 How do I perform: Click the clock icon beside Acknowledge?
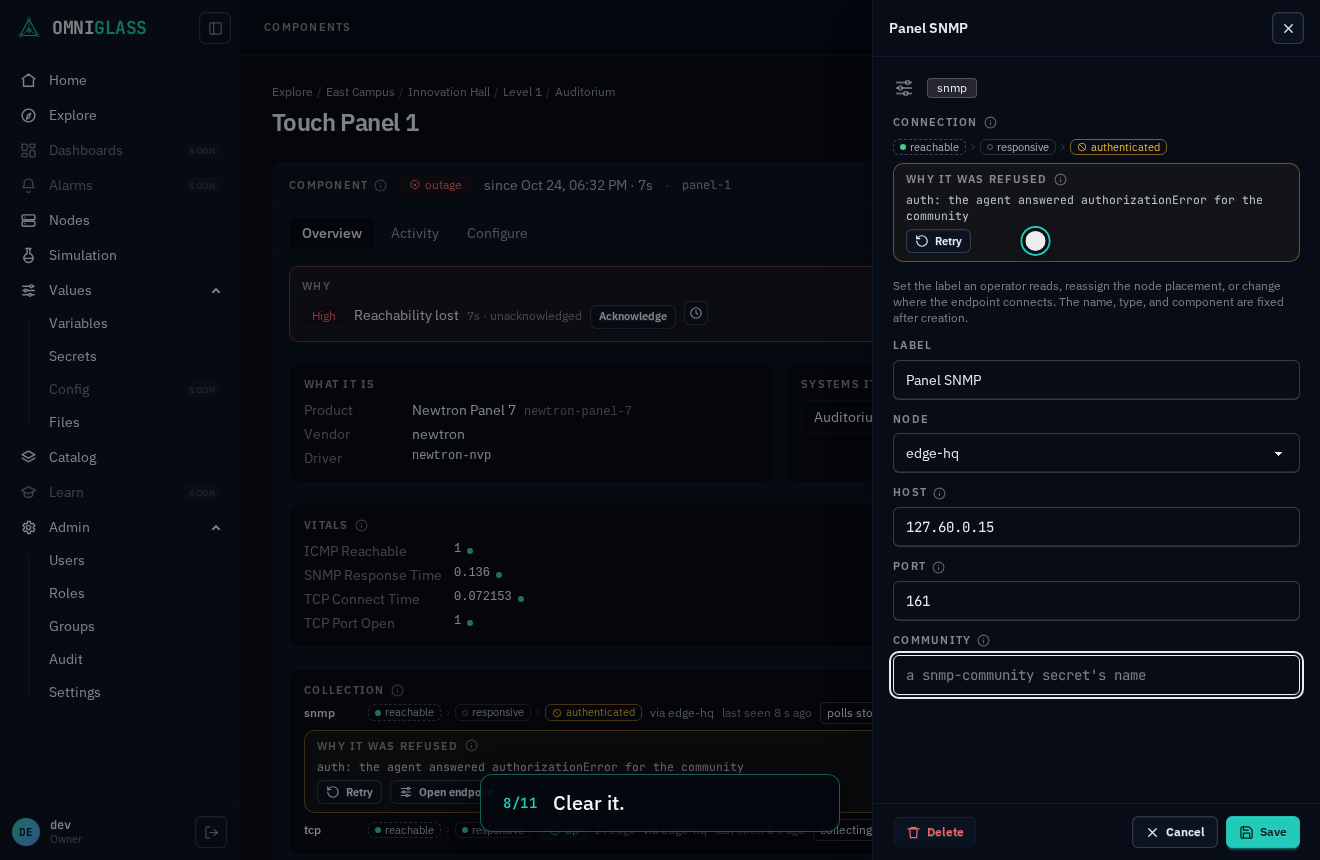696,314
